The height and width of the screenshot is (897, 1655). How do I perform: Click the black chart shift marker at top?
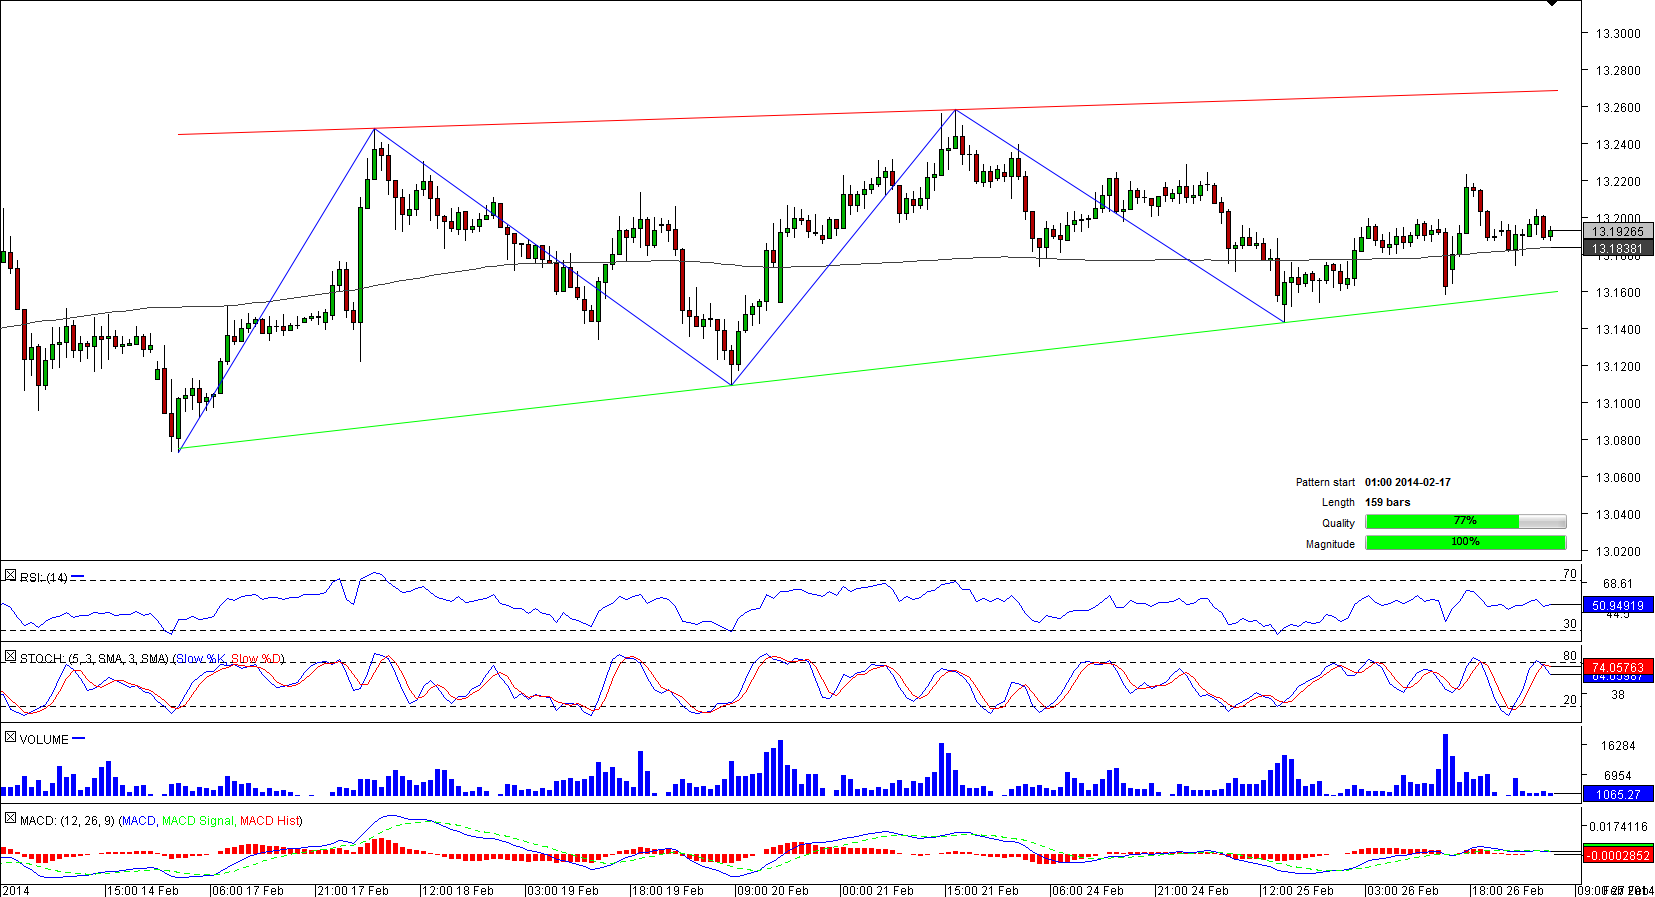pos(1552,4)
